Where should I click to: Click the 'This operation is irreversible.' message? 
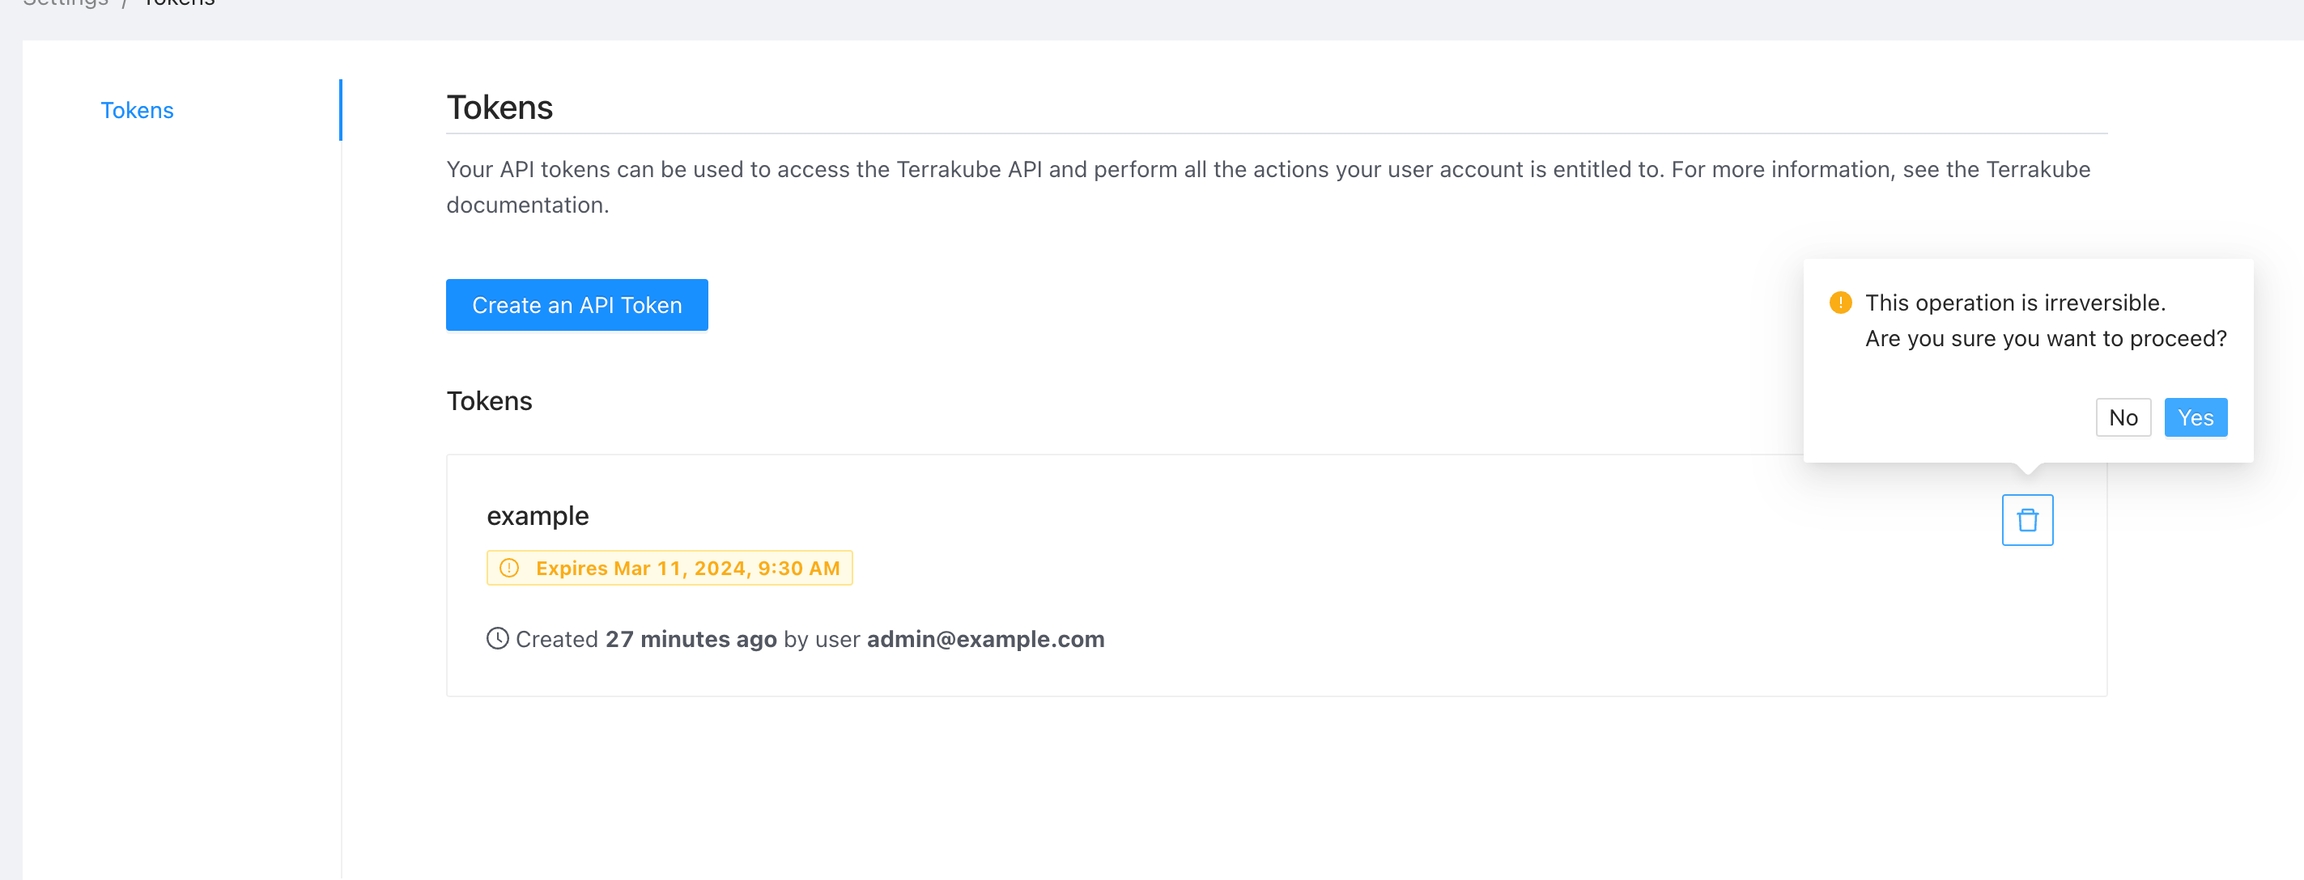tap(2015, 303)
